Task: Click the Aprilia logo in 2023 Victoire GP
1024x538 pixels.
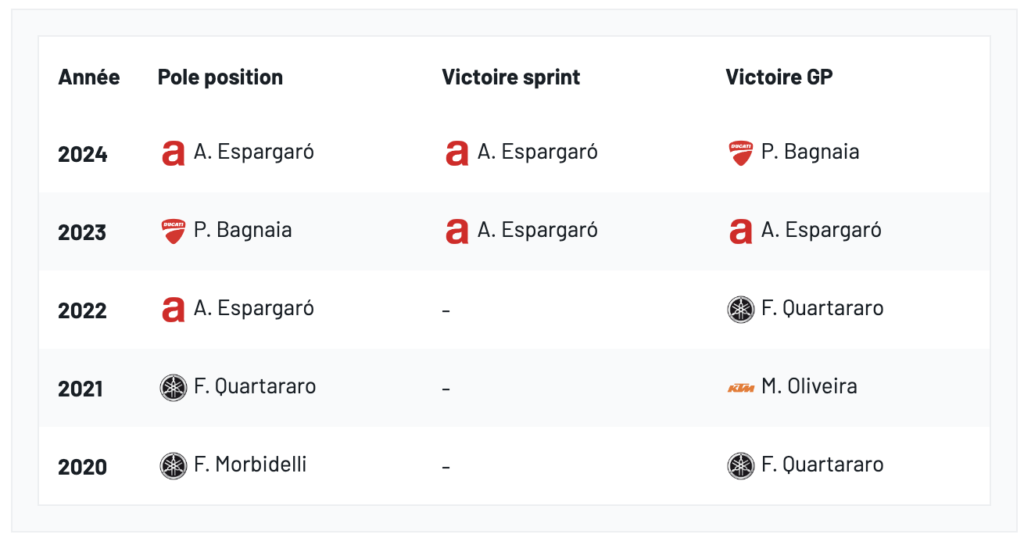Action: click(740, 231)
